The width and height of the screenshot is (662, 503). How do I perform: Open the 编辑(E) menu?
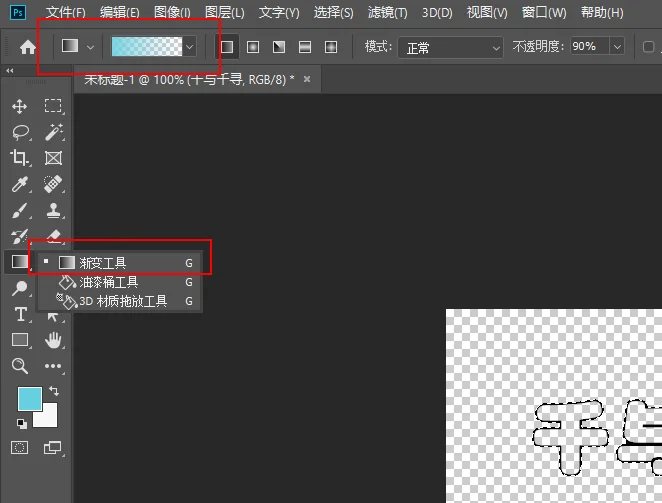click(119, 12)
